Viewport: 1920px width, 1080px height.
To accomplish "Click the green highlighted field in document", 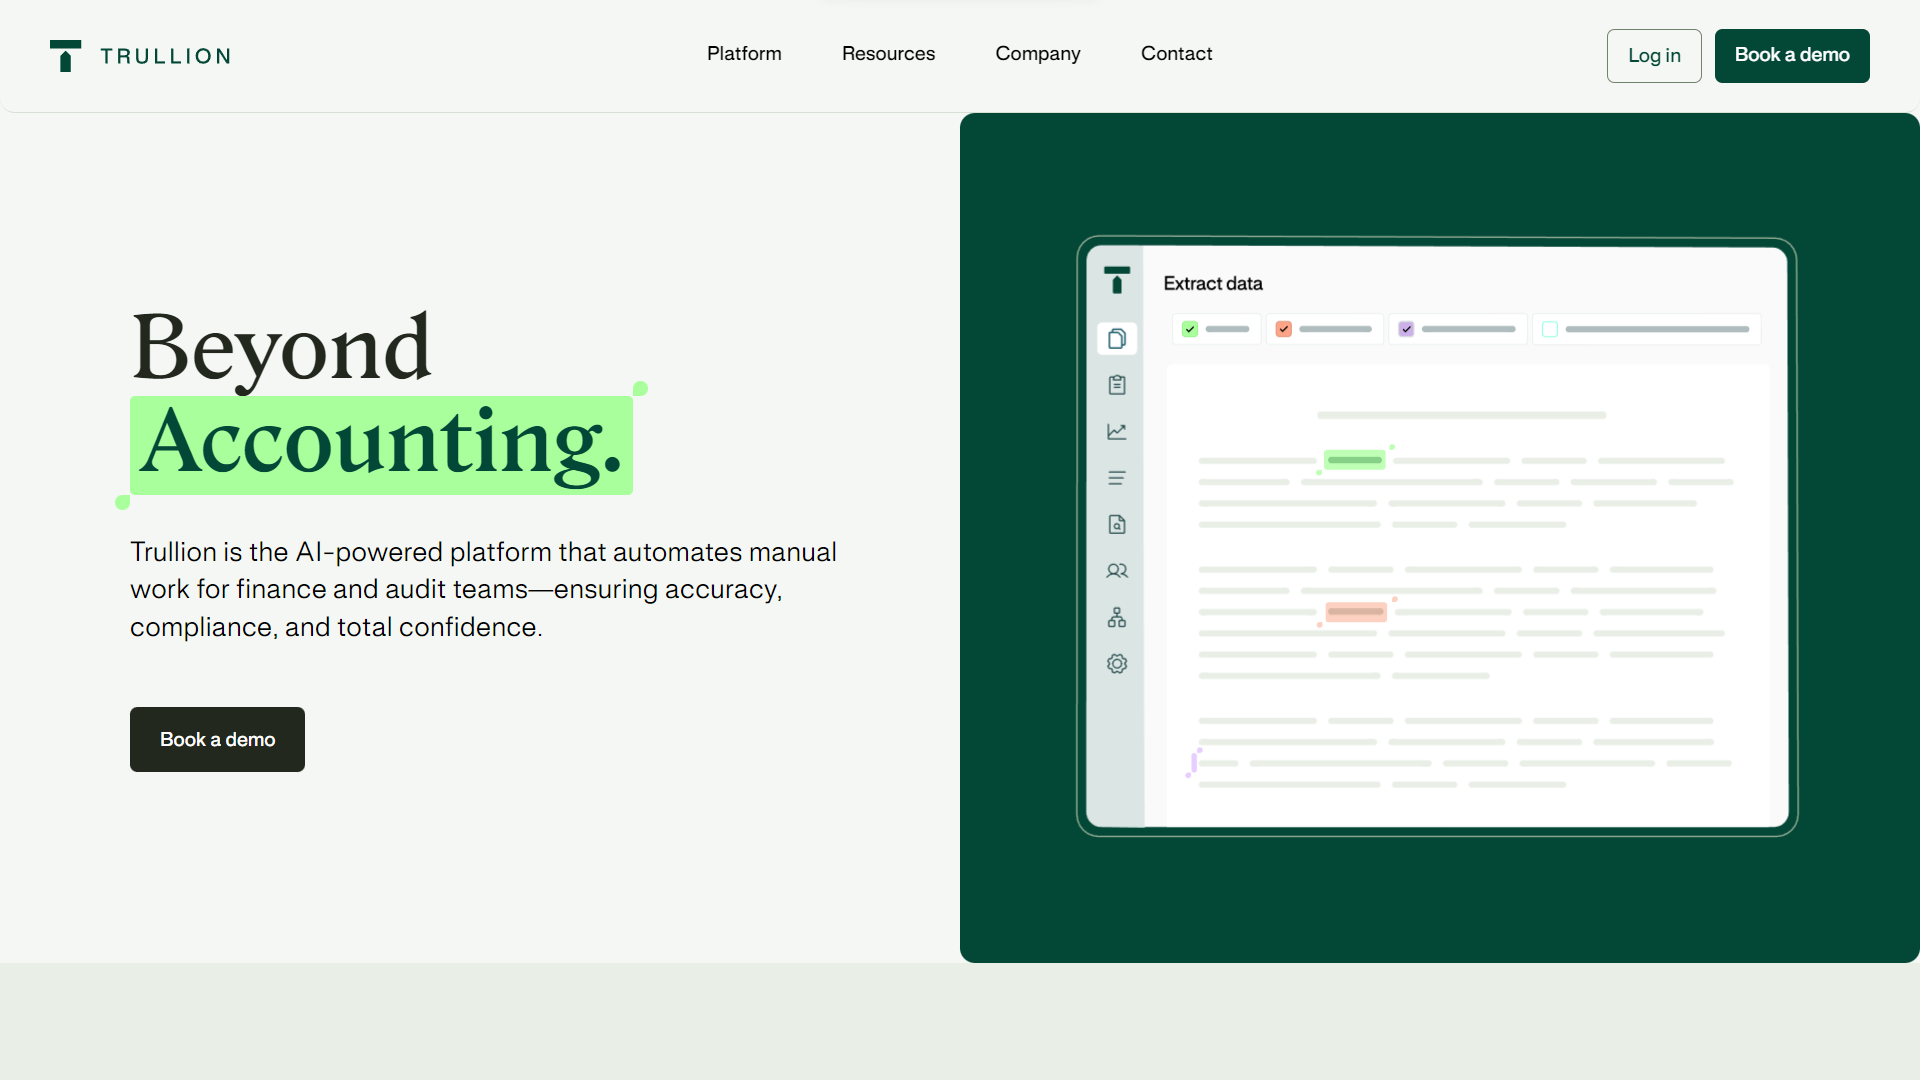I will (1355, 460).
